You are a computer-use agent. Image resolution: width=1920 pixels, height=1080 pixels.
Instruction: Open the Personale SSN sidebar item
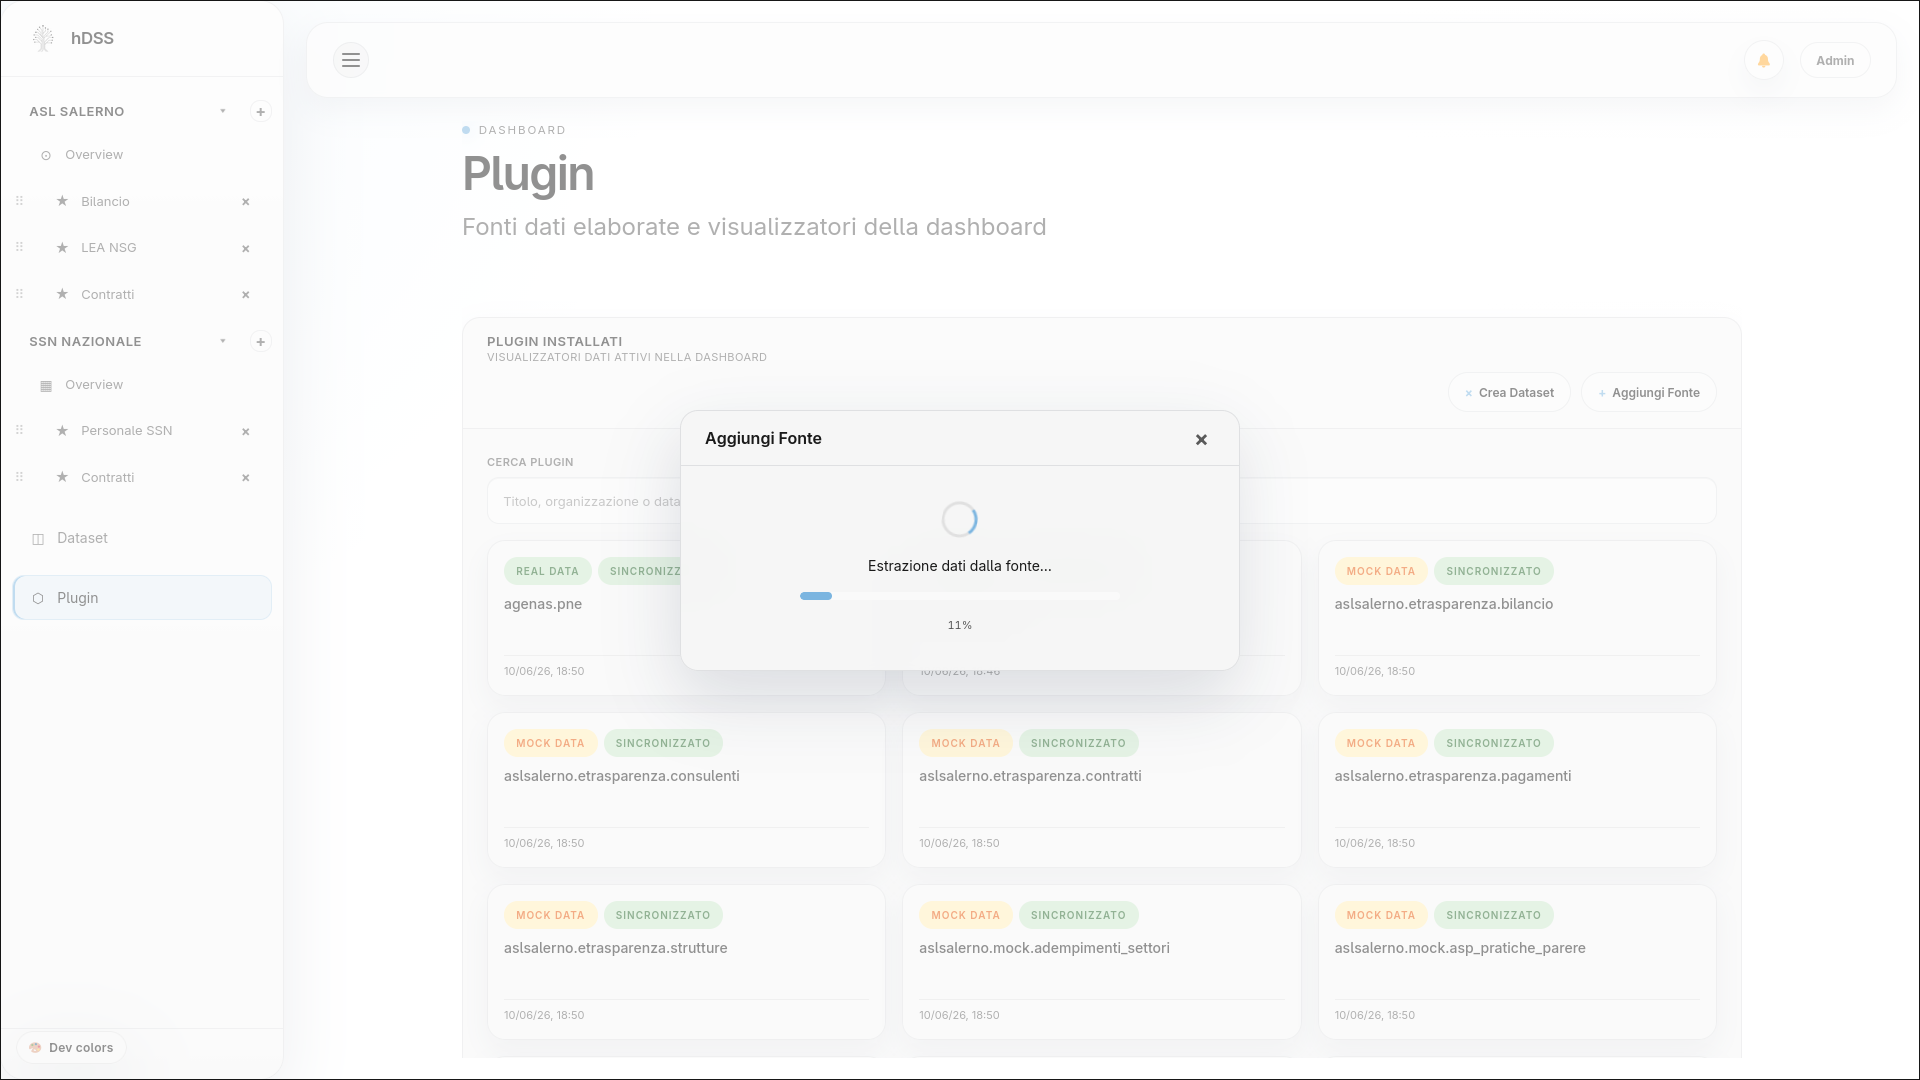[126, 431]
